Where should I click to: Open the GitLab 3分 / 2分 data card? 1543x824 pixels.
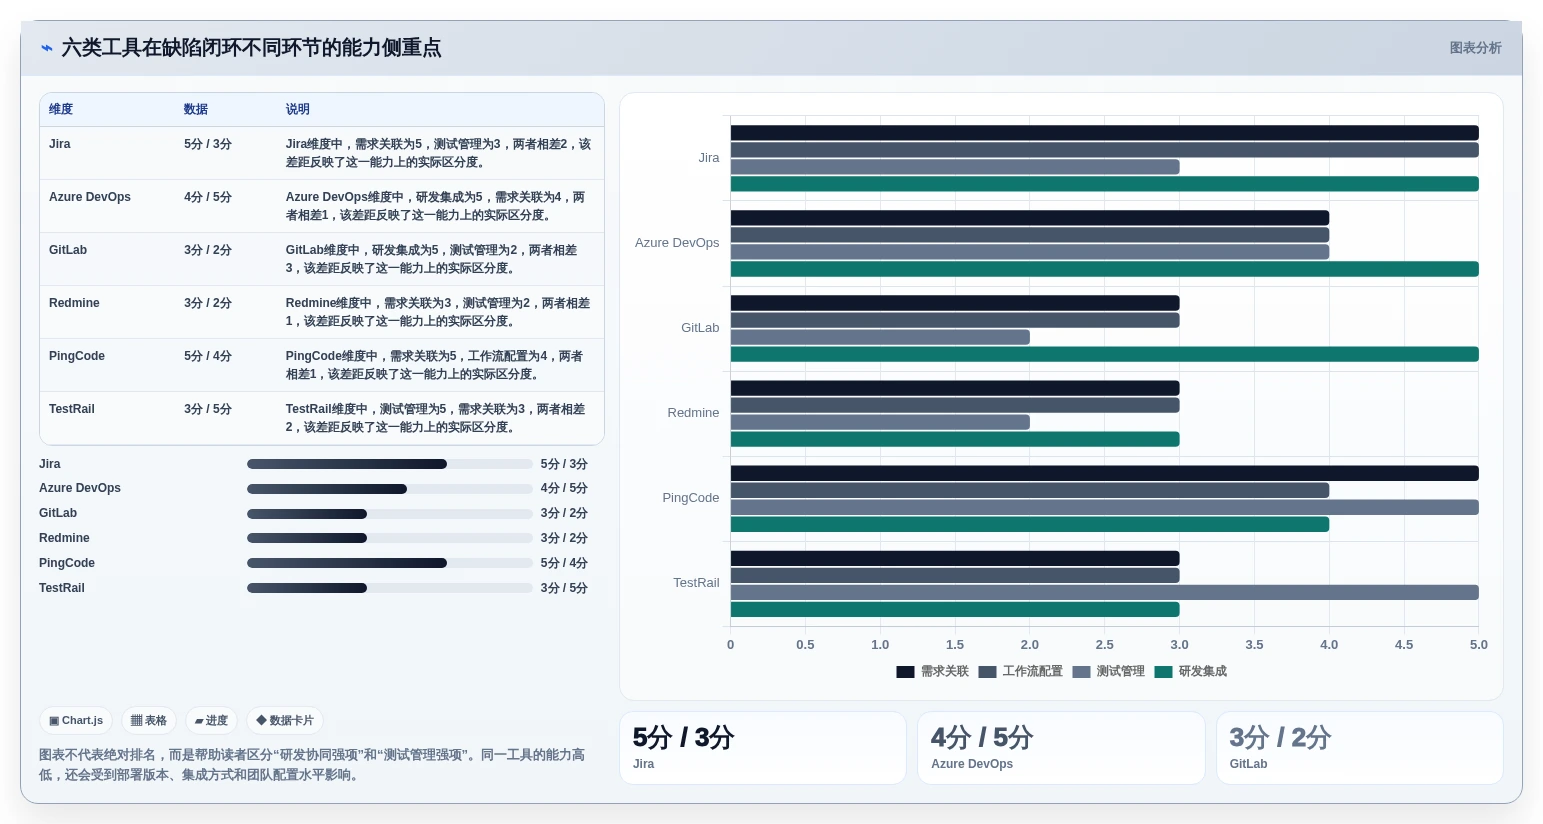click(1360, 748)
